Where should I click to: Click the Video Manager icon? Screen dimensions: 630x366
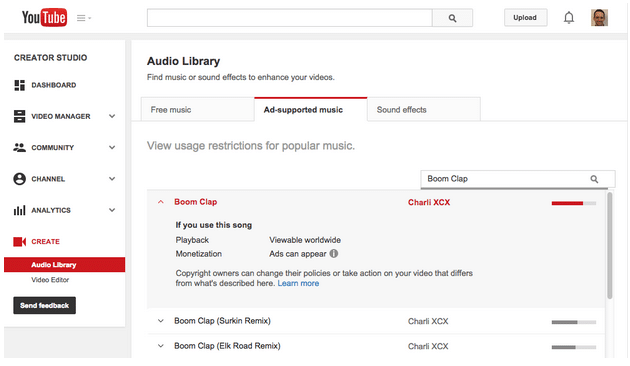pos(19,117)
